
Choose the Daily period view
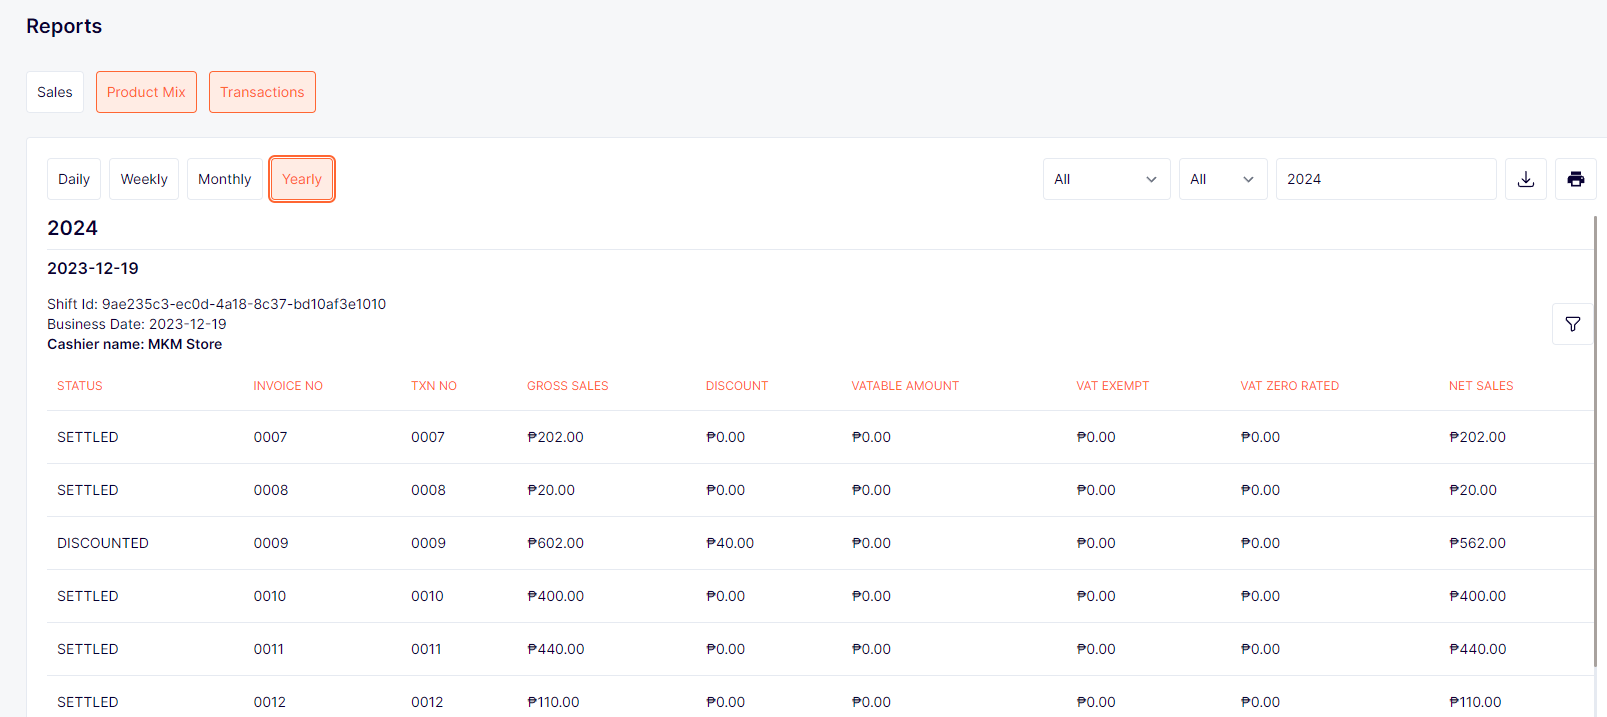click(74, 179)
